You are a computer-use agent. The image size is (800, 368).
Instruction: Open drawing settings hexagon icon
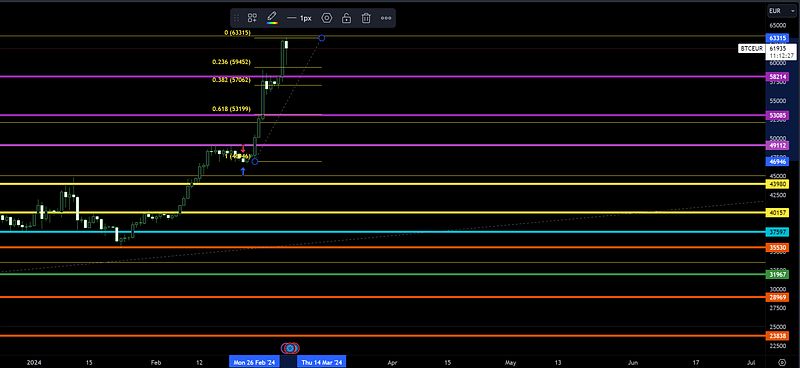click(327, 18)
